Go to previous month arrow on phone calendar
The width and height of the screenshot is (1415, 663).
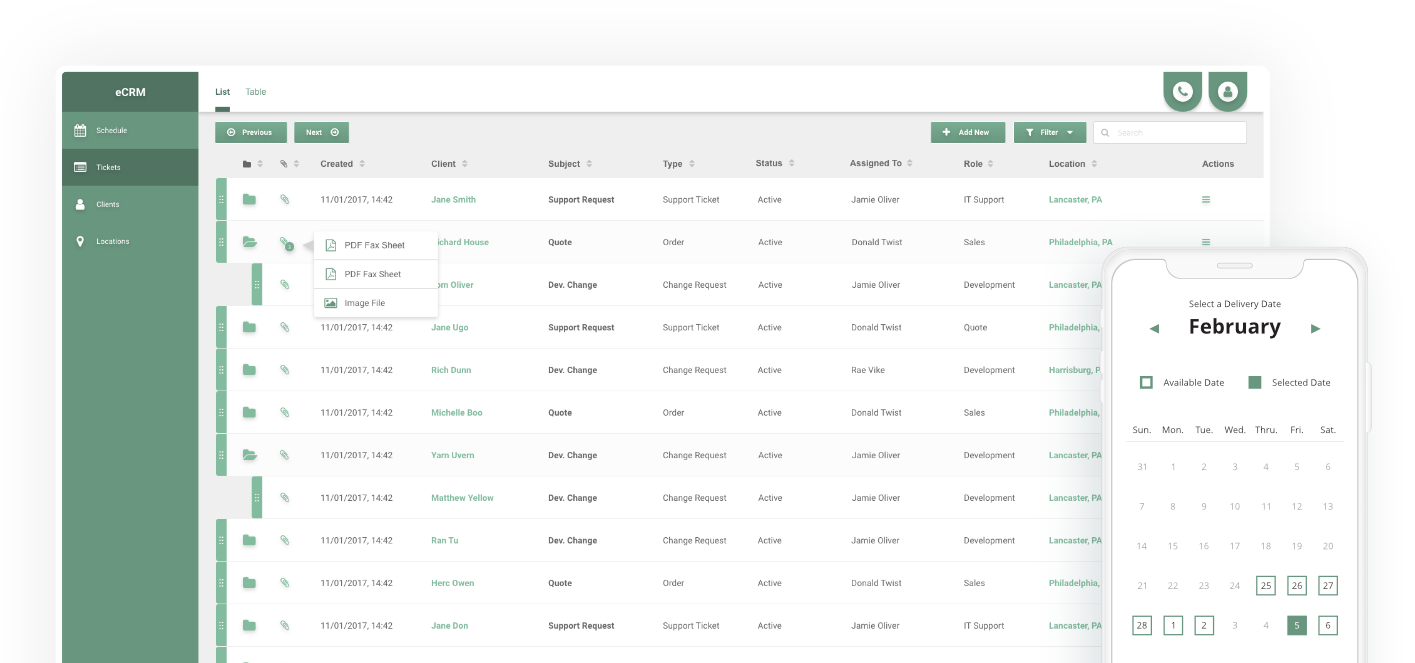[1154, 328]
